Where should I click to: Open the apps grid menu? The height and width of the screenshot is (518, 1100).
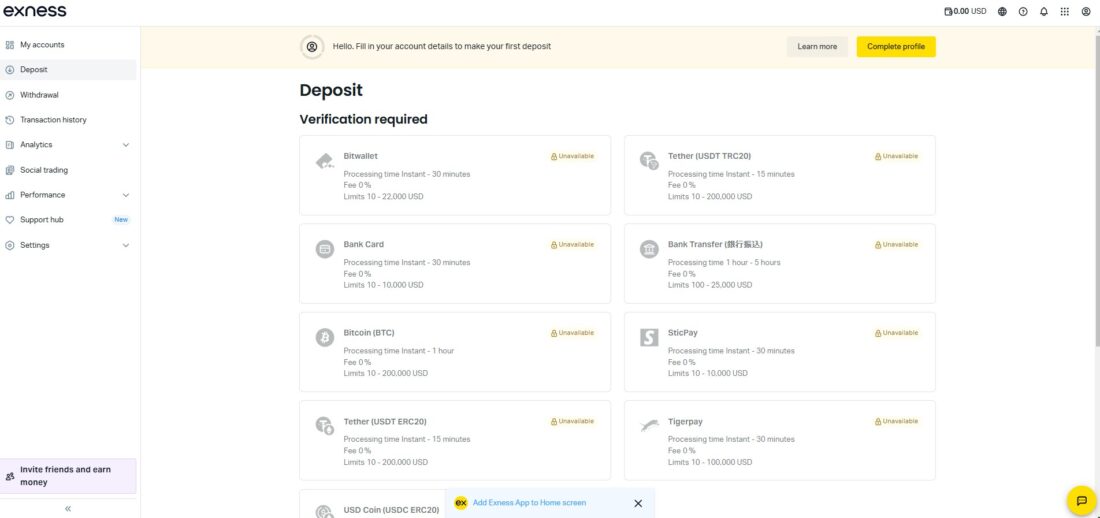click(1065, 12)
